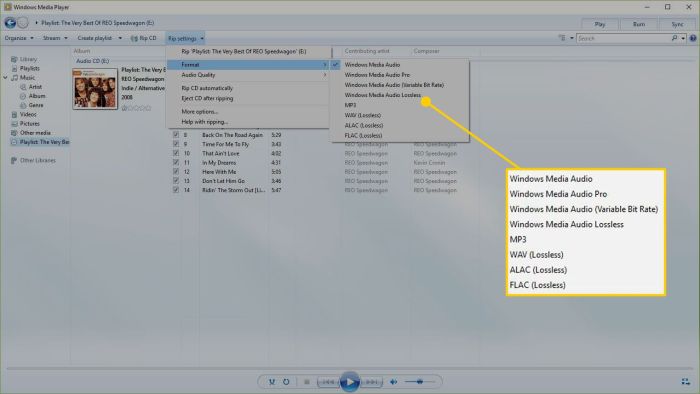
Task: Open the Format submenu
Action: coord(248,65)
